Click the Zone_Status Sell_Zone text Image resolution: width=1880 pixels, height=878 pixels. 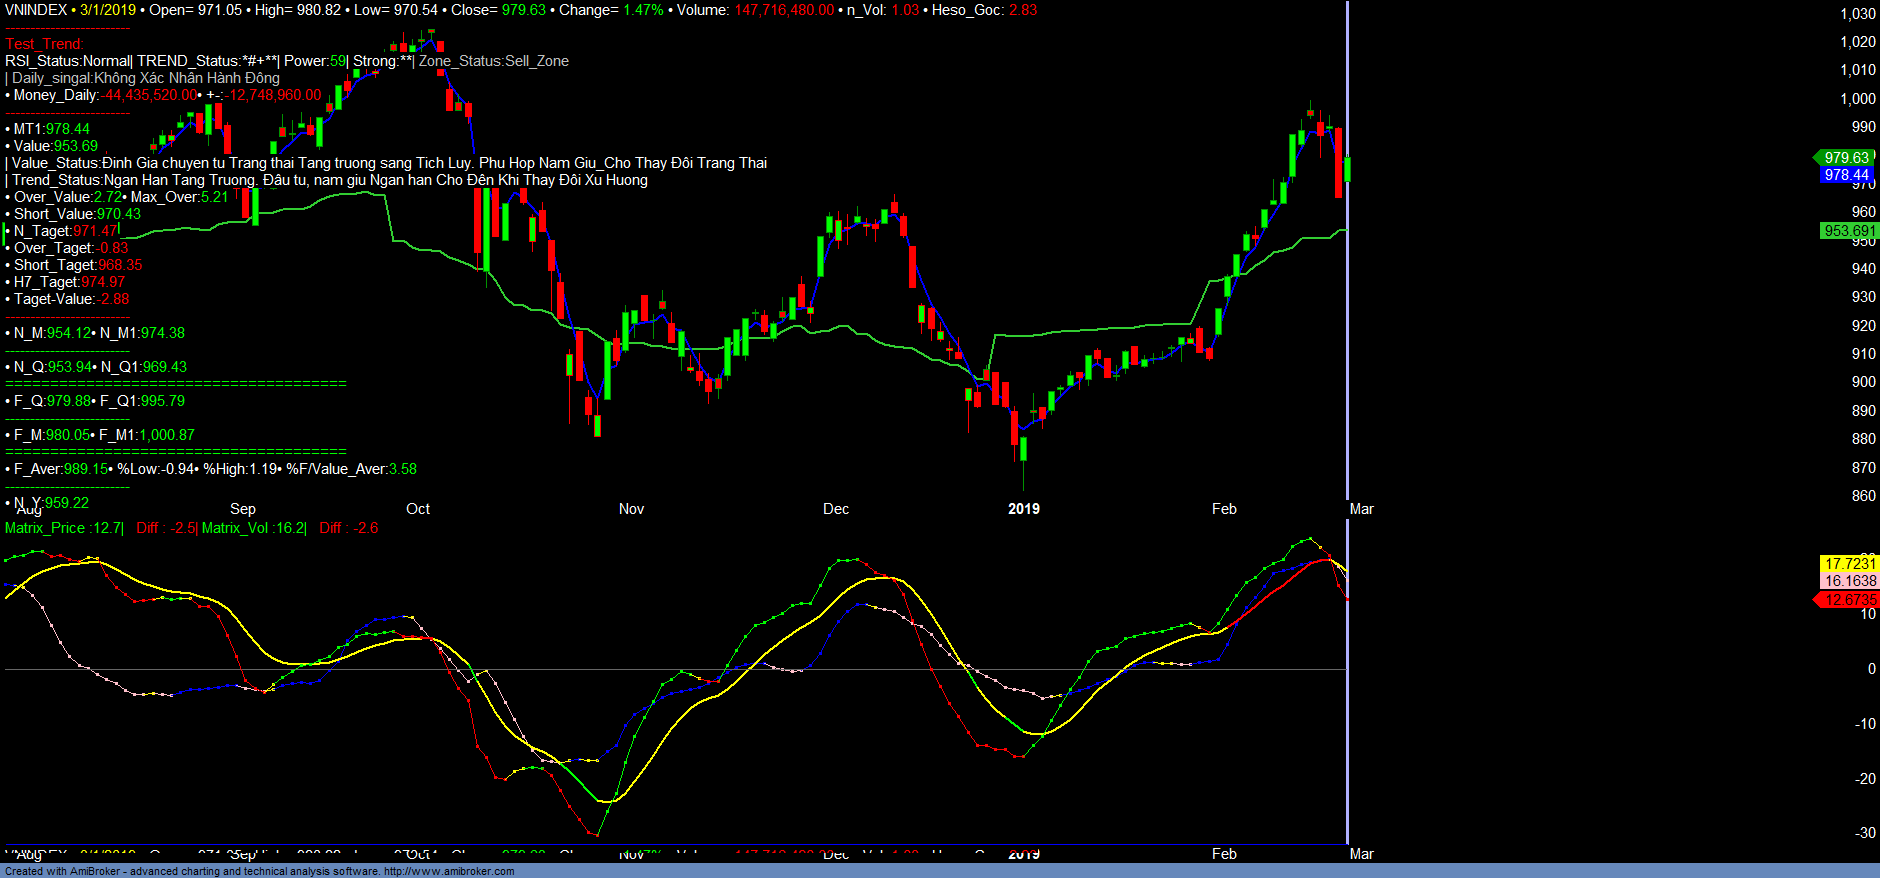[494, 61]
